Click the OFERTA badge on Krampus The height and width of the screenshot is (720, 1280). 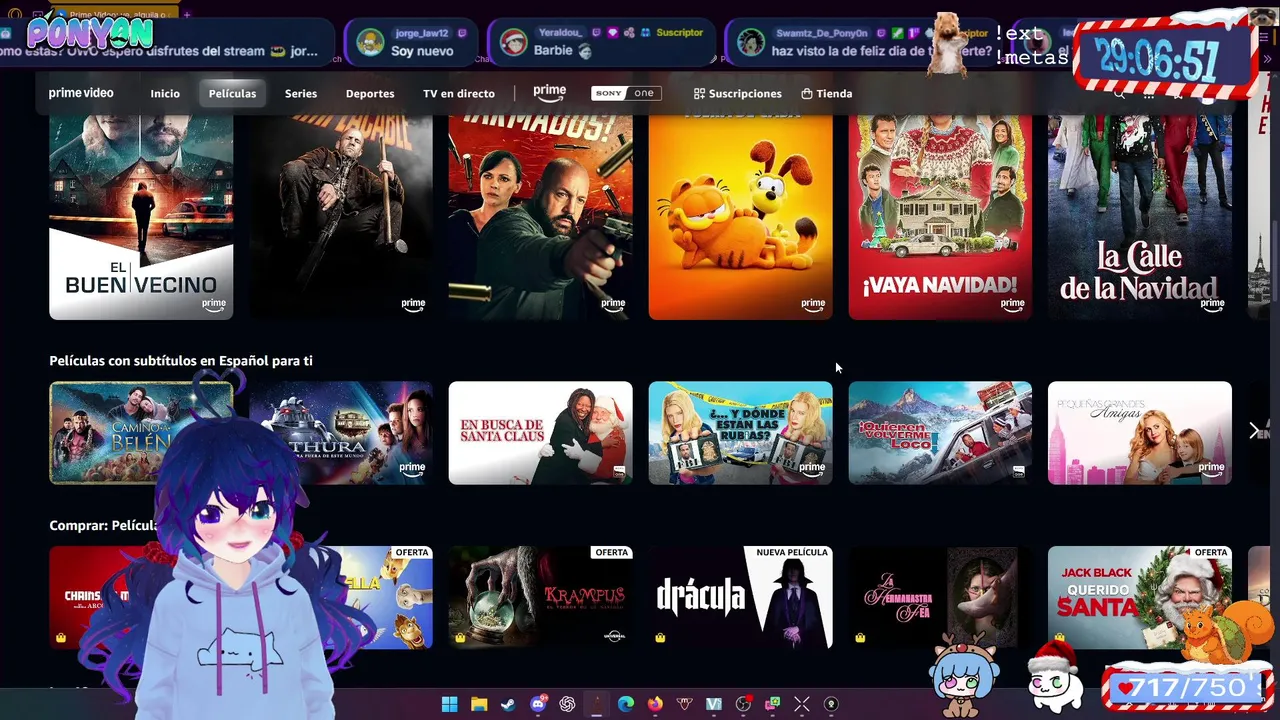pyautogui.click(x=611, y=552)
